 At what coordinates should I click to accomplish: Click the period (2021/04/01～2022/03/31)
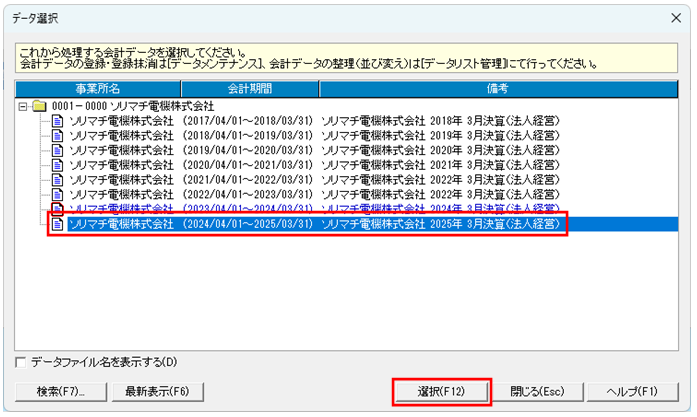pyautogui.click(x=248, y=180)
